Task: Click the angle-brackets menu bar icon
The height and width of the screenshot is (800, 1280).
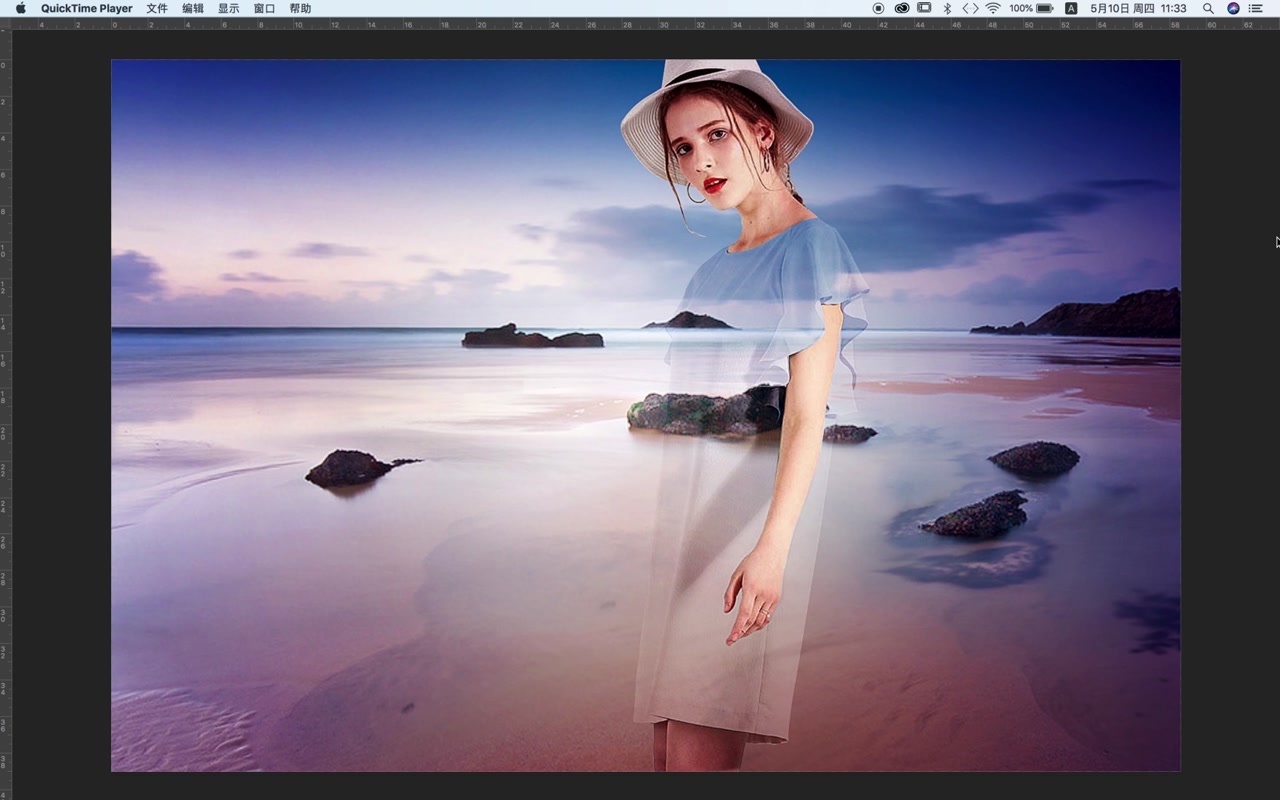Action: (970, 8)
